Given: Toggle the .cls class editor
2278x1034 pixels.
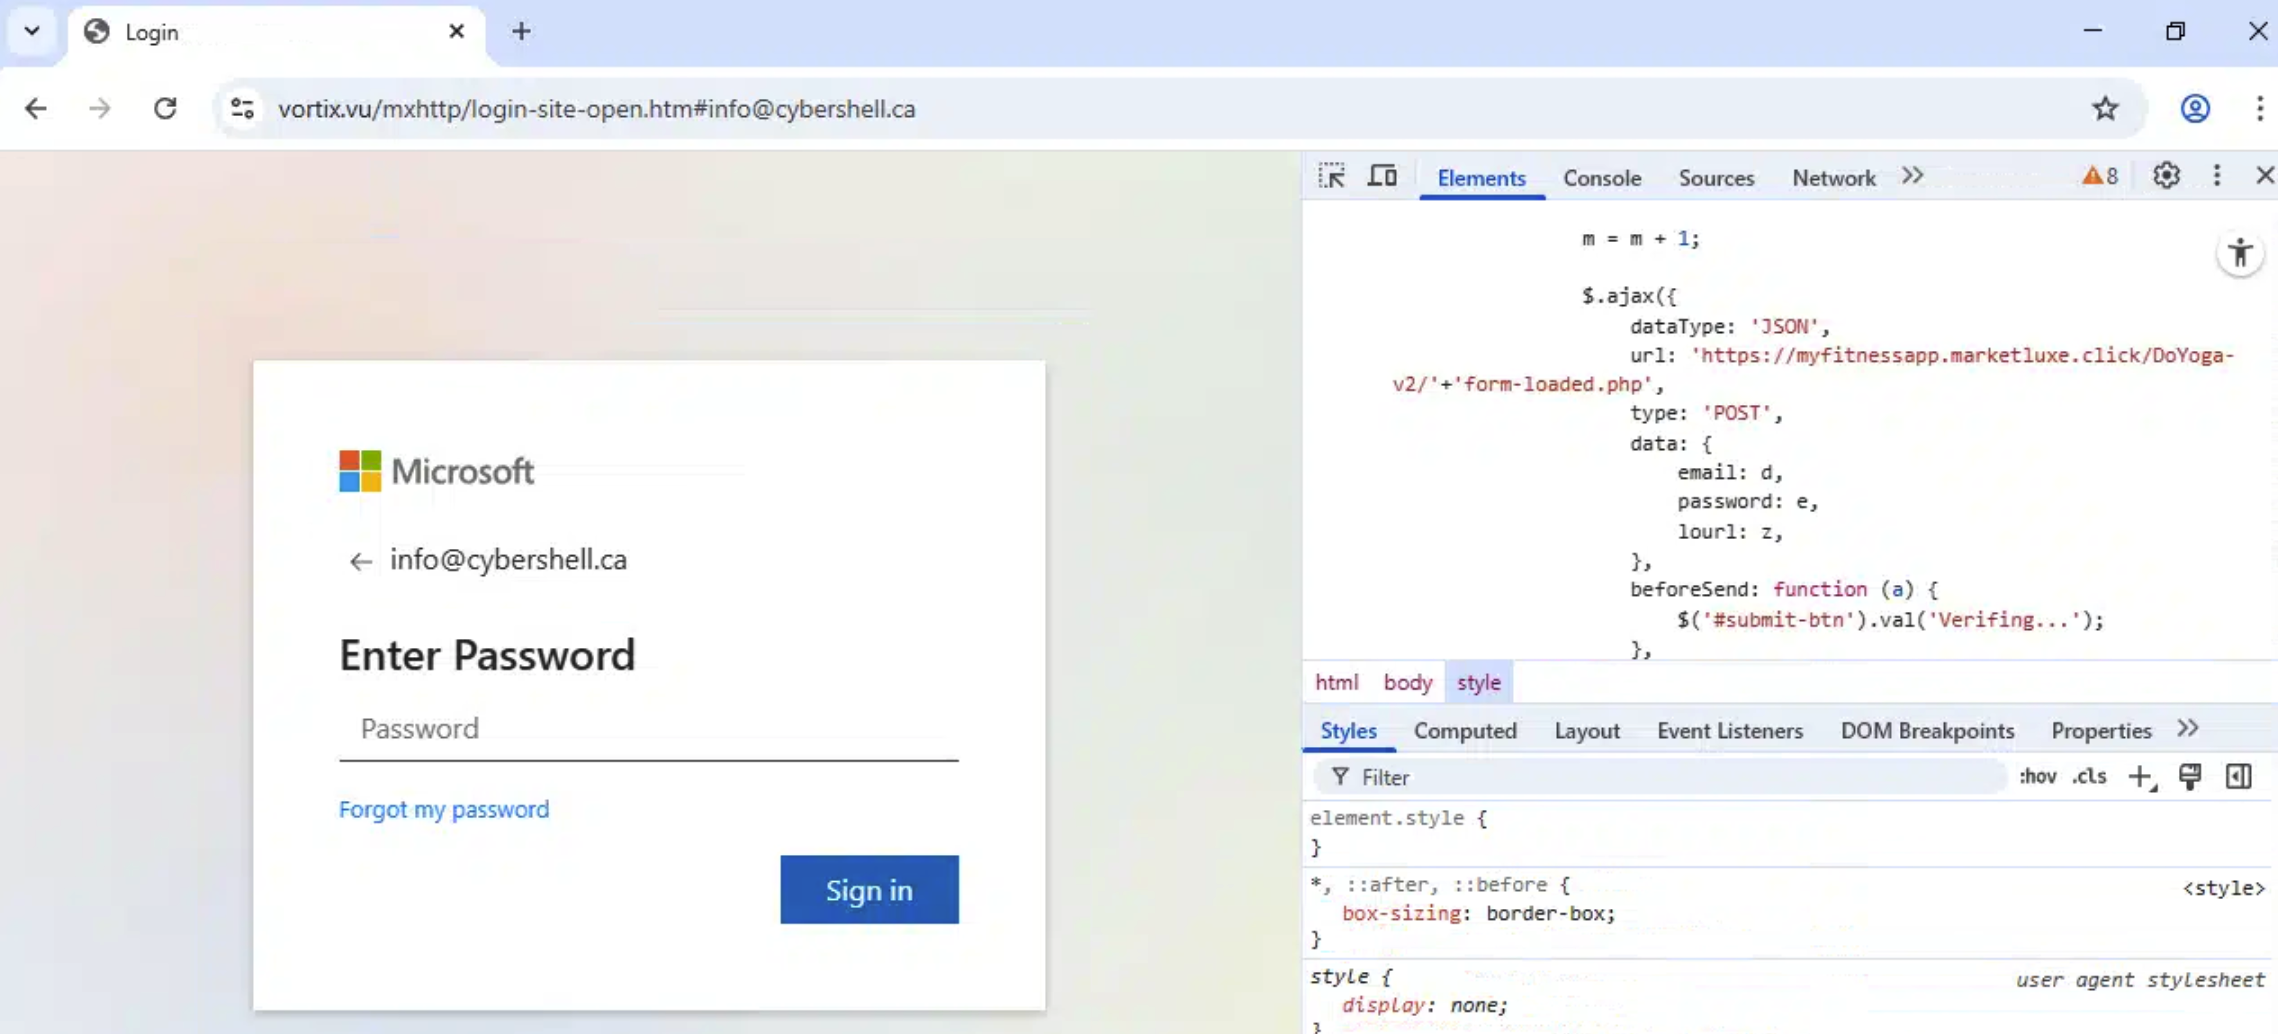Looking at the screenshot, I should click(2089, 777).
